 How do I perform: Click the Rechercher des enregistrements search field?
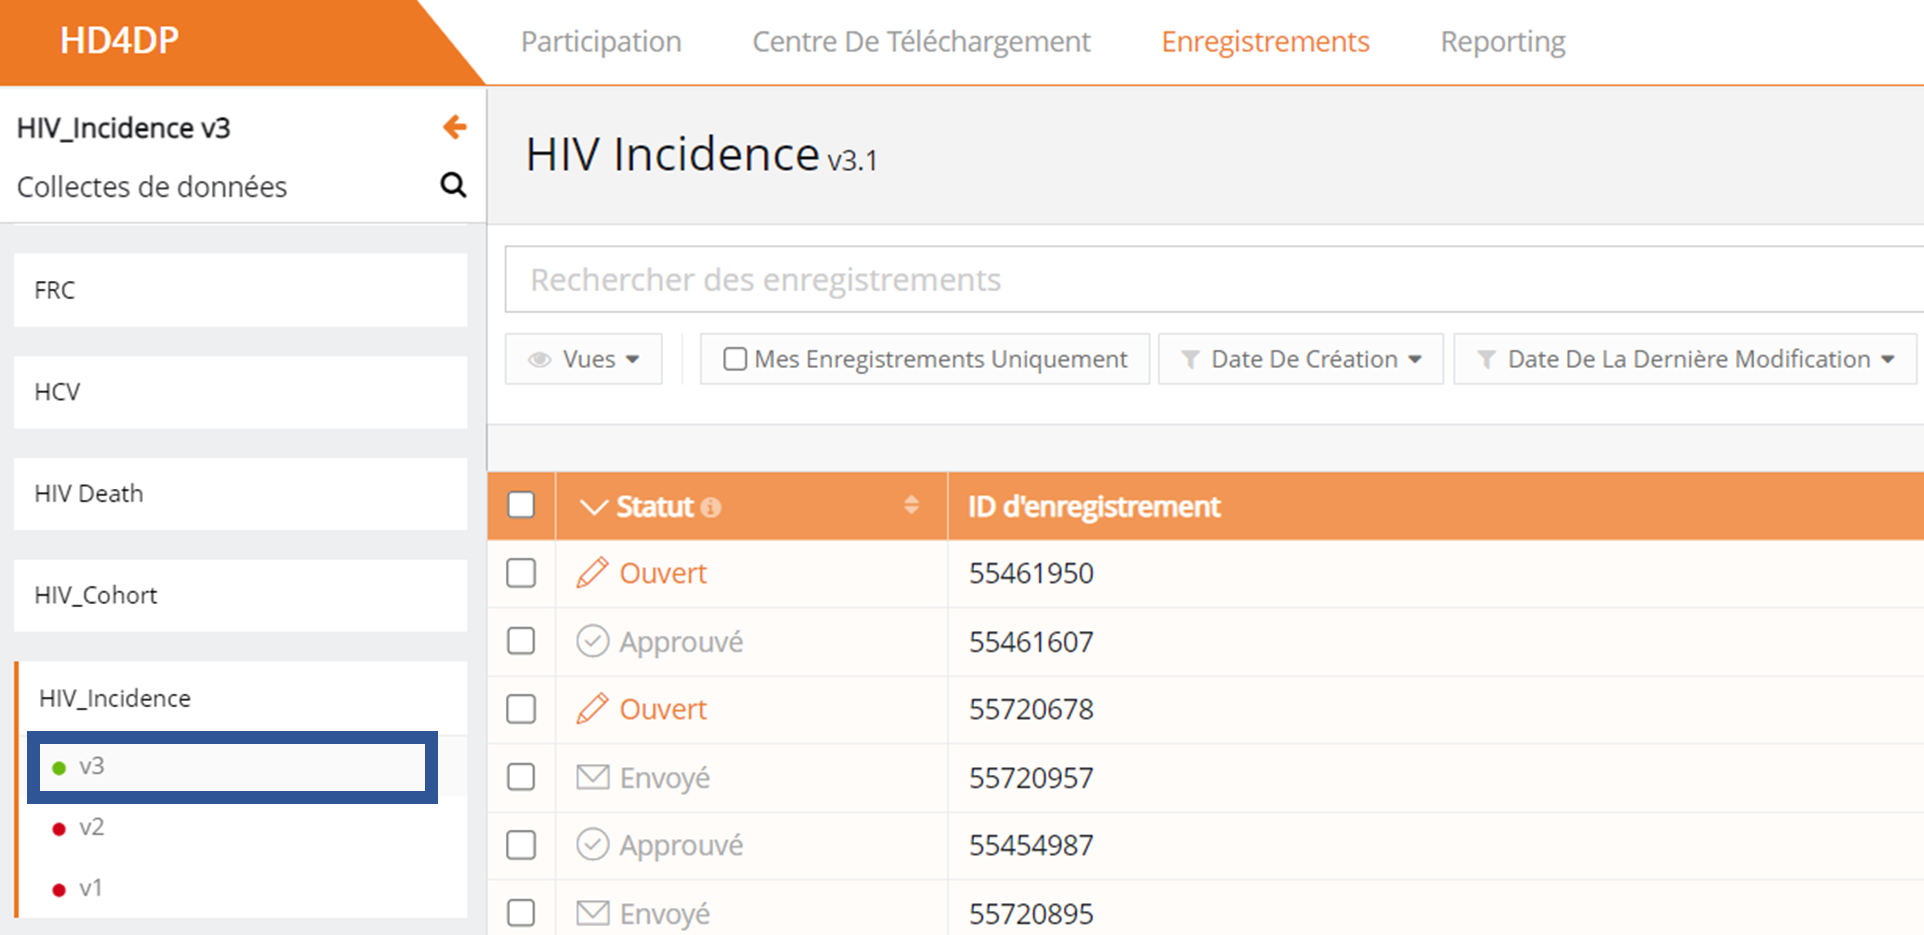coord(1210,280)
